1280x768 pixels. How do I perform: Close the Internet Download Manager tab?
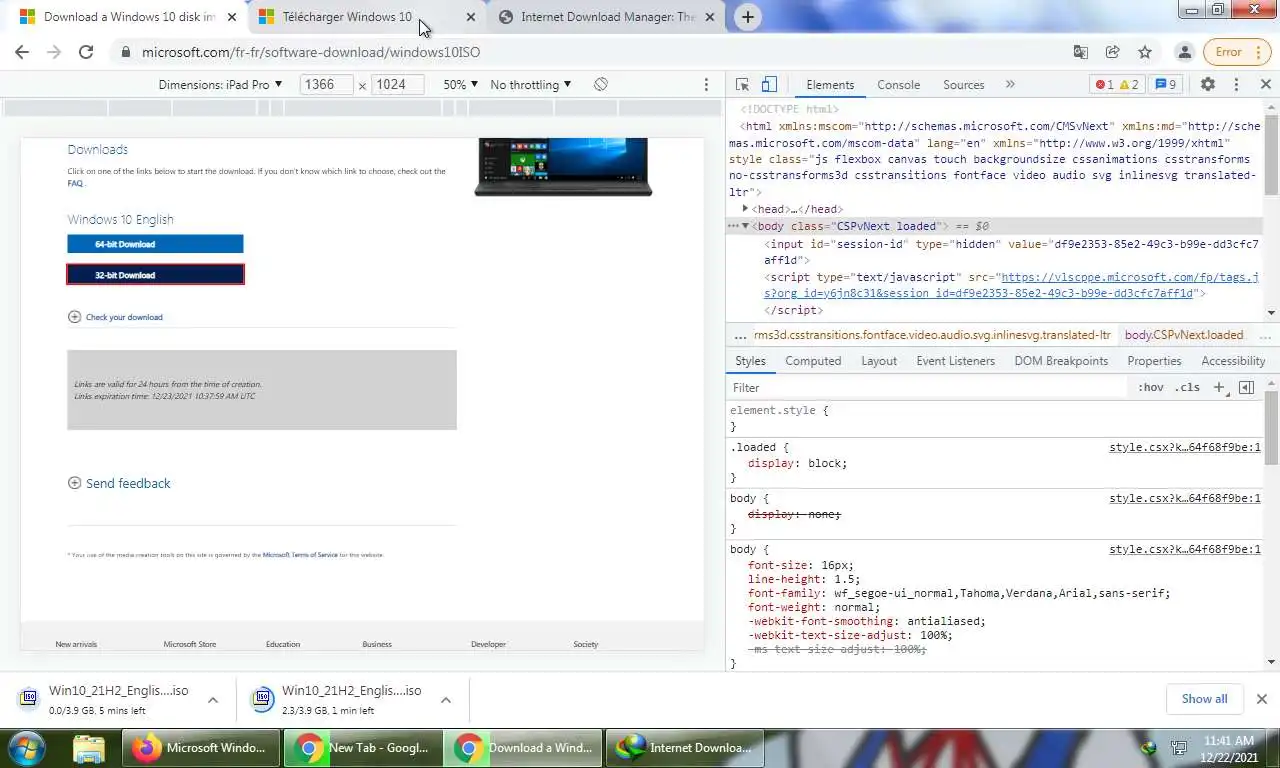pyautogui.click(x=710, y=17)
